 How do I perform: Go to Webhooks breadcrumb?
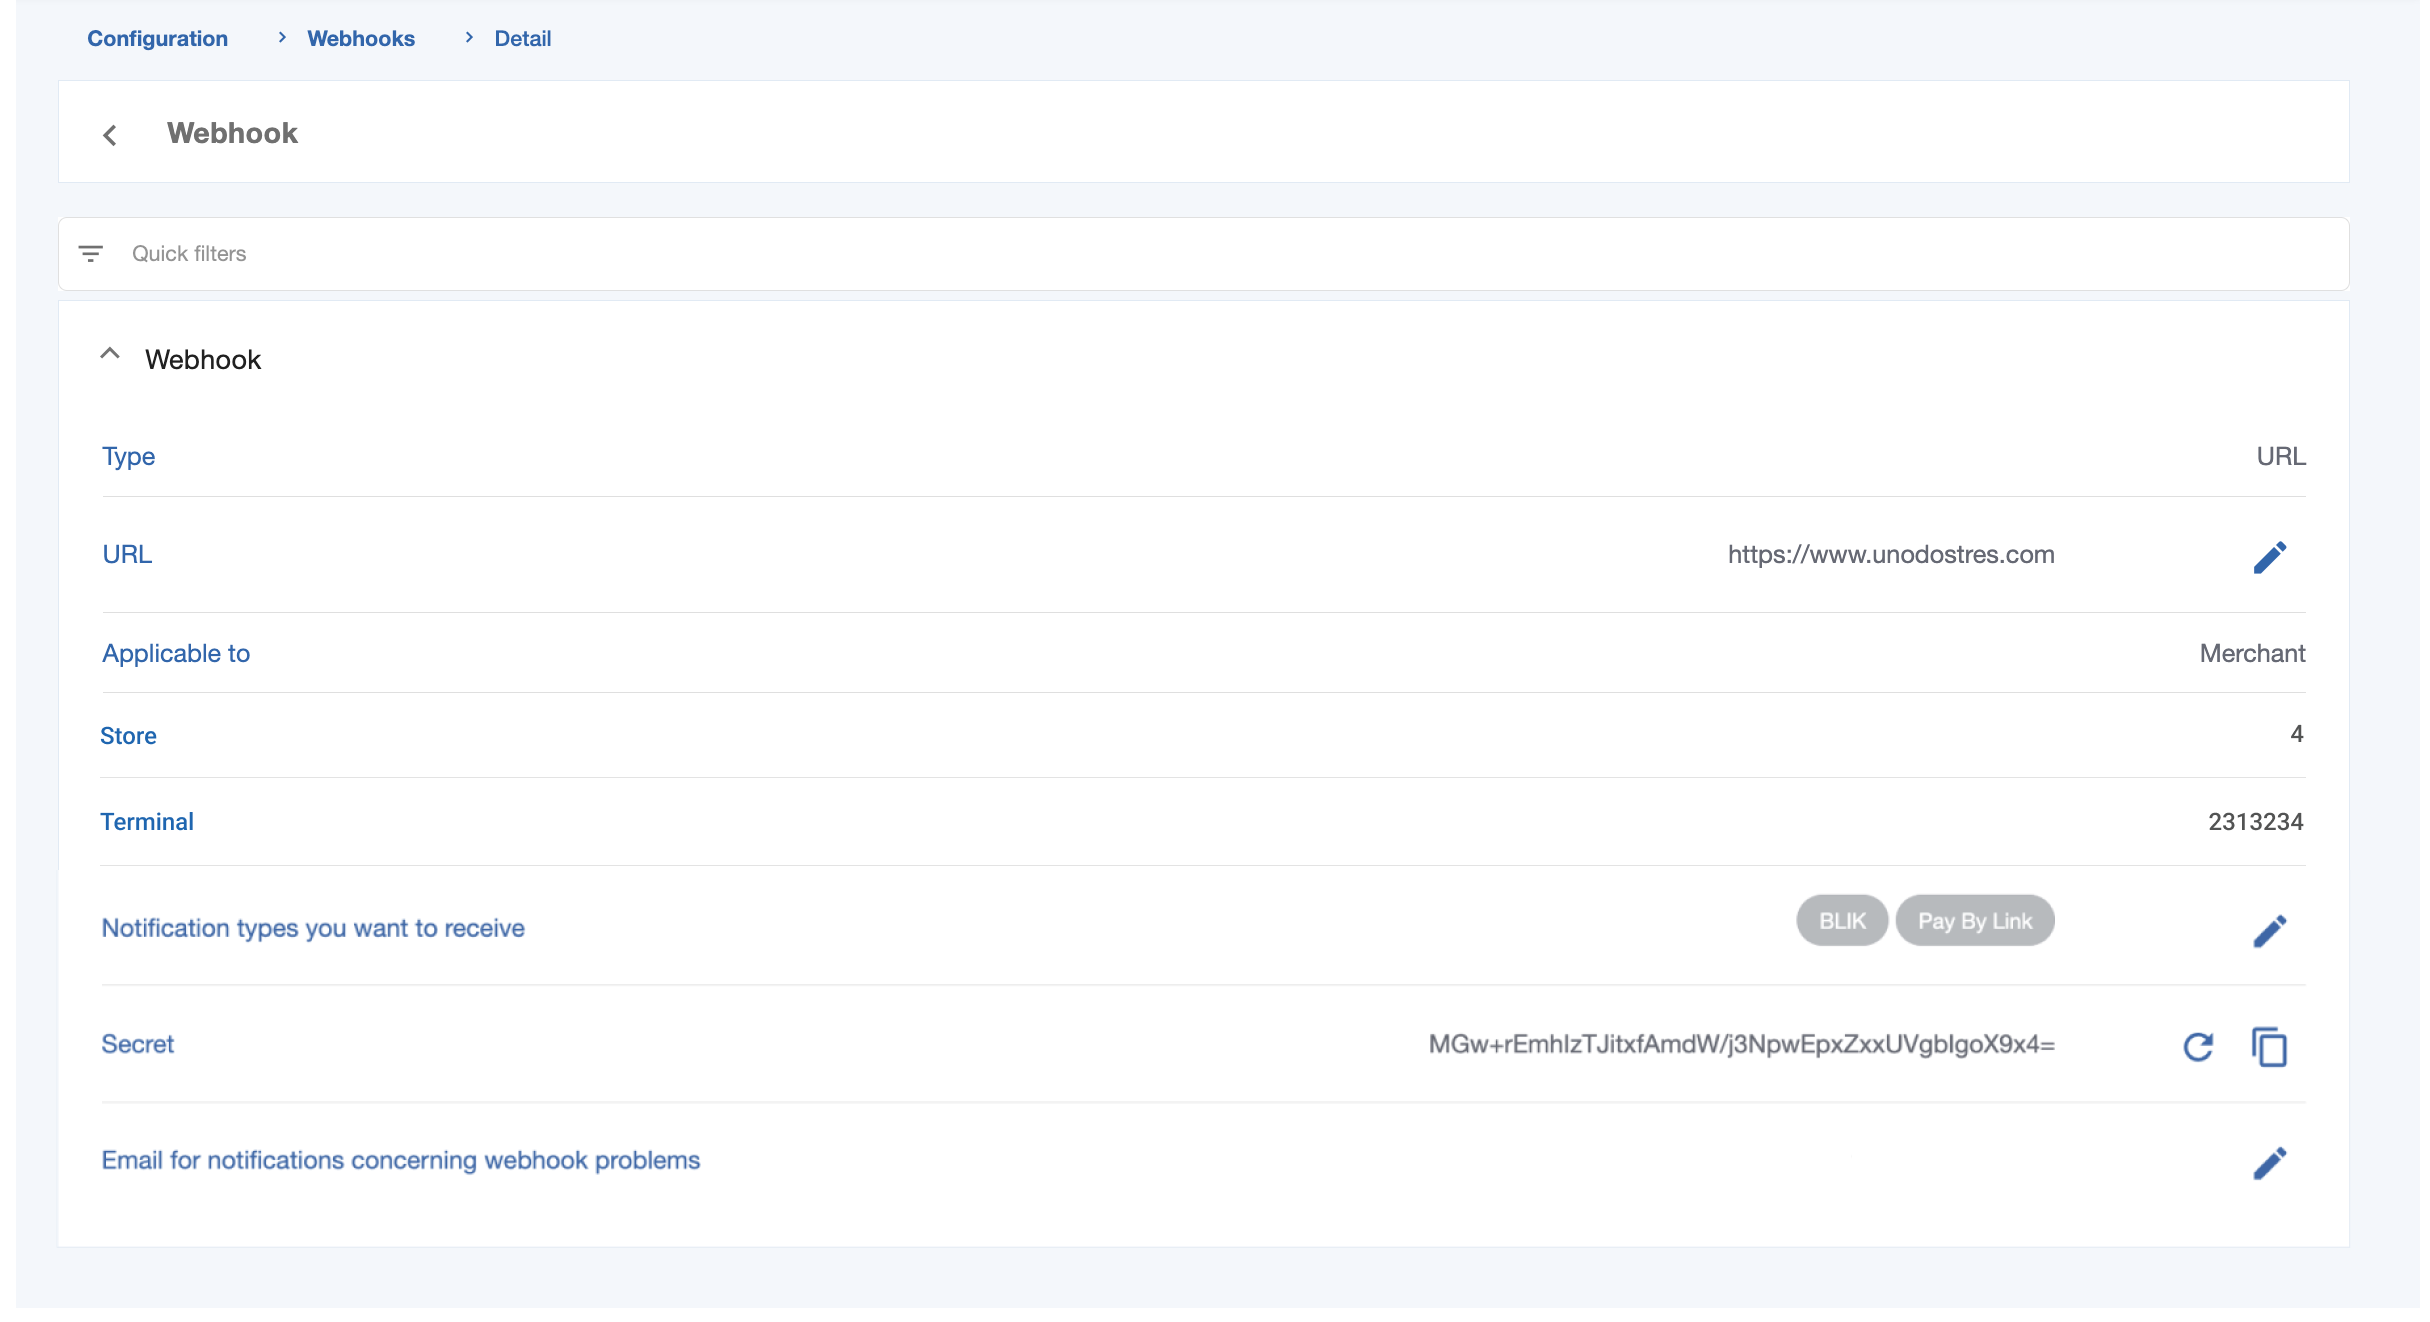pyautogui.click(x=361, y=38)
